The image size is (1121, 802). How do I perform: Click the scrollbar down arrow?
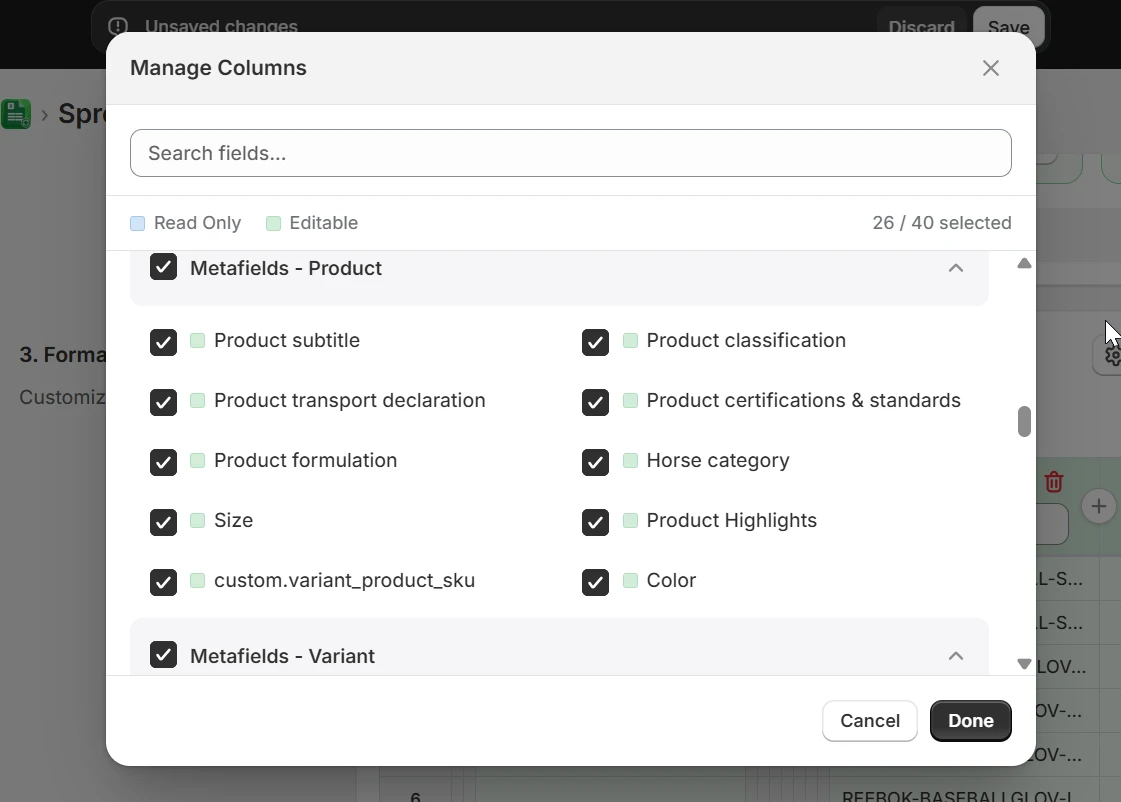1024,664
